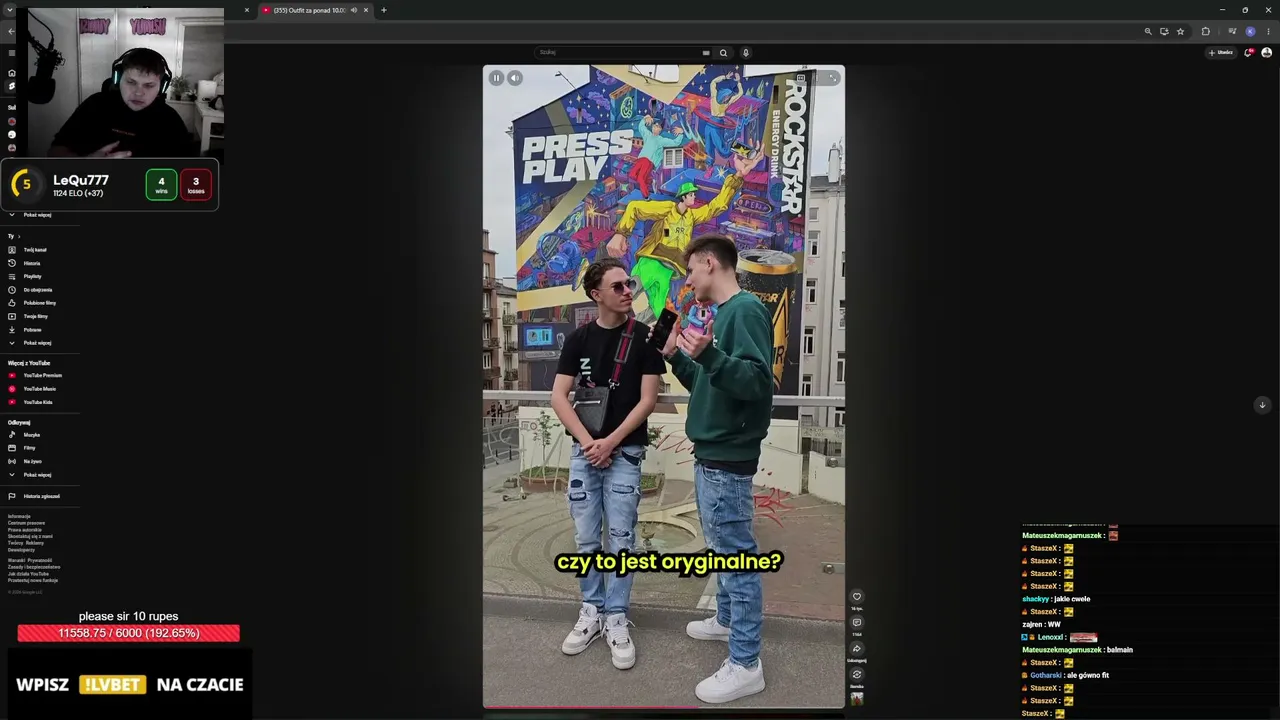This screenshot has height=720, width=1280.
Task: Expand the Ty section chevron
Action: tap(19, 237)
